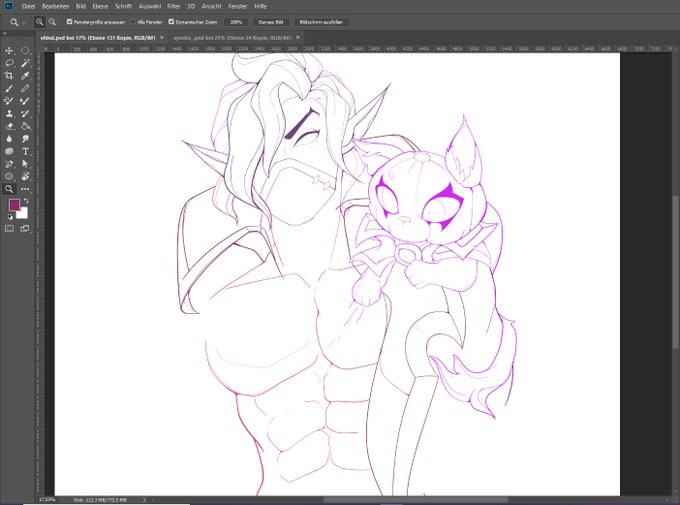Select the Zoom tool in toolbox

point(9,189)
